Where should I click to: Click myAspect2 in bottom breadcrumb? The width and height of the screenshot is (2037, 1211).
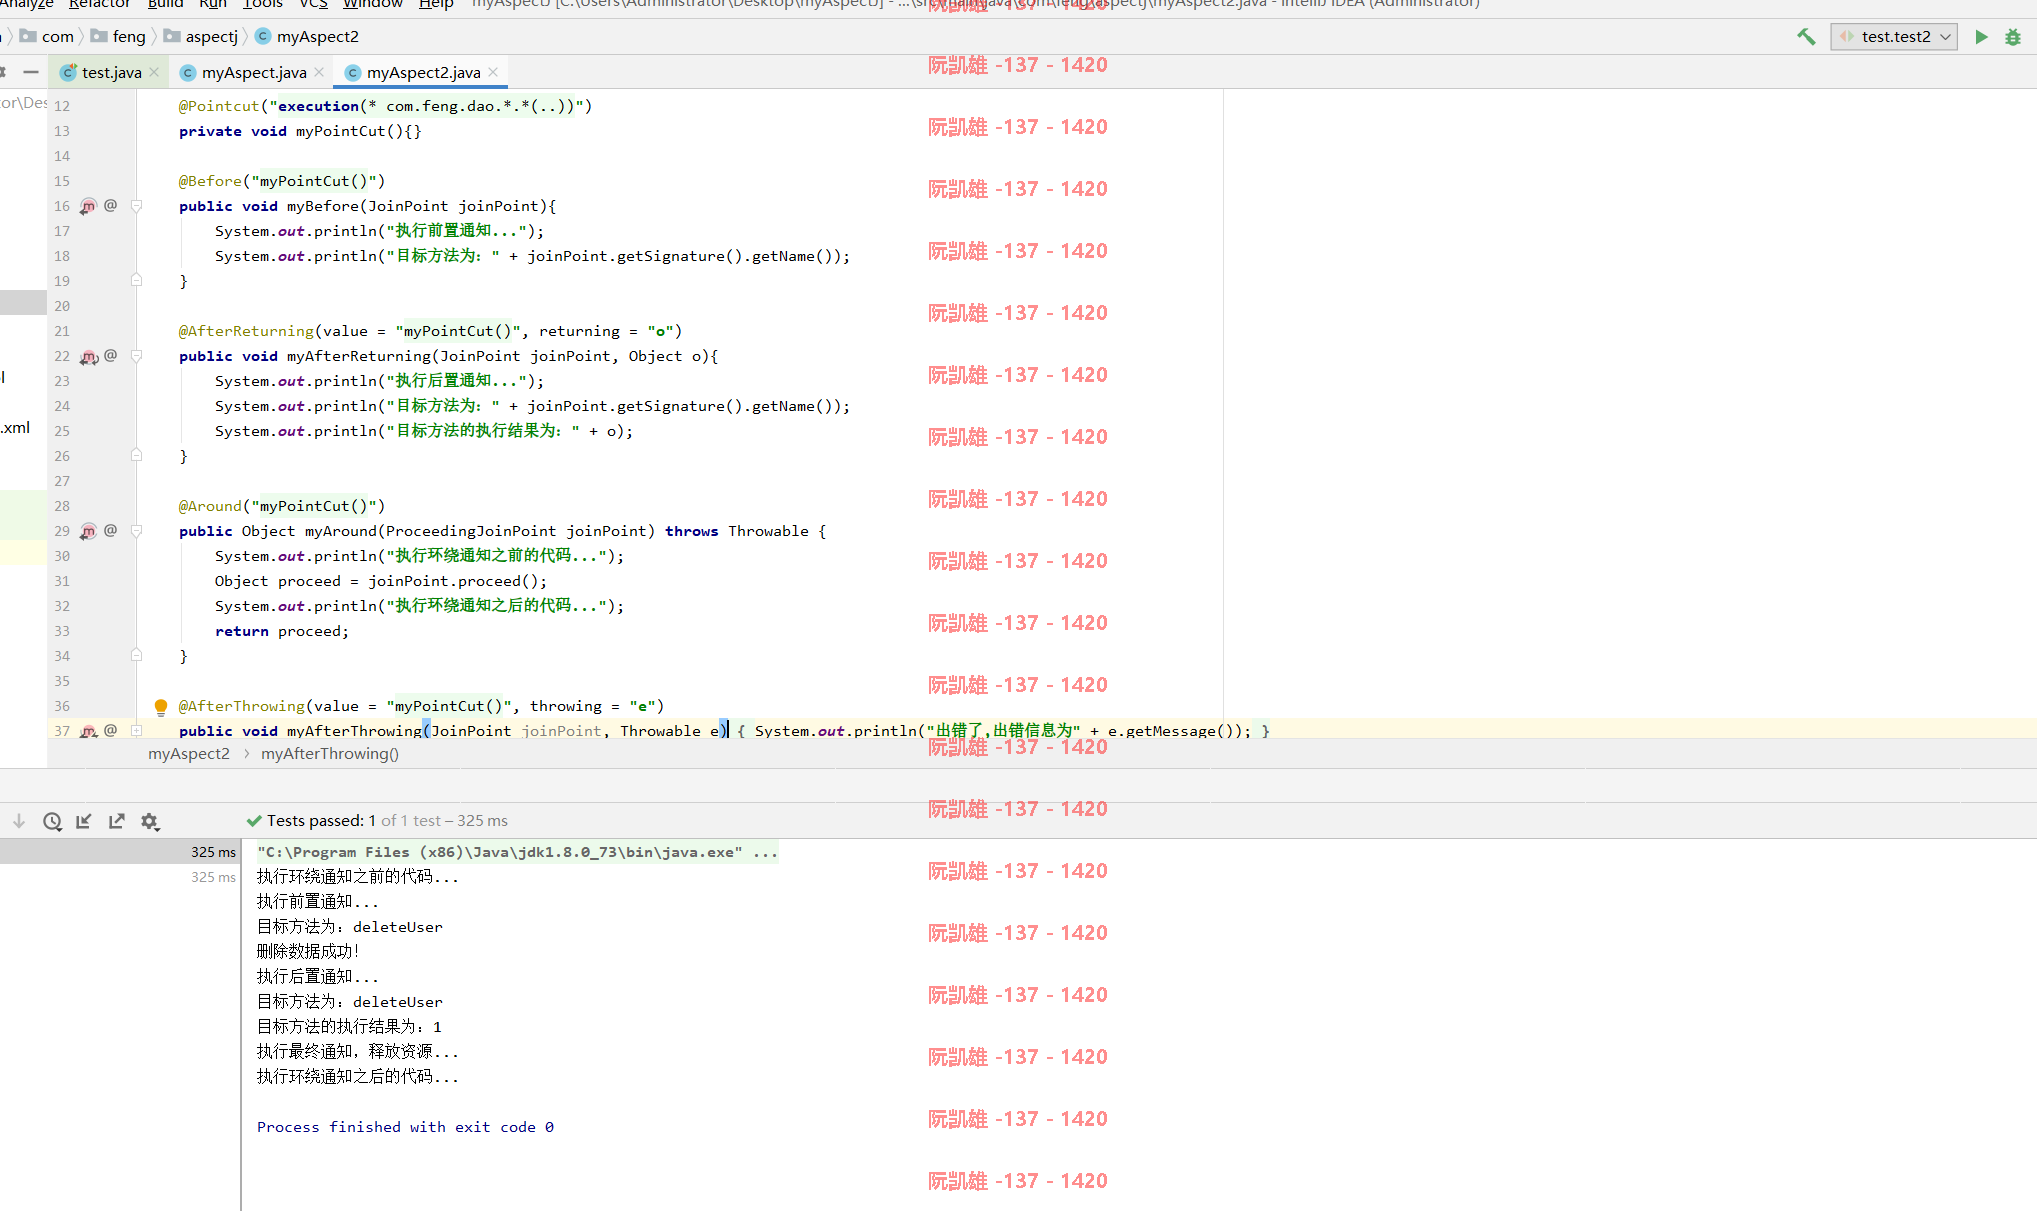click(189, 754)
